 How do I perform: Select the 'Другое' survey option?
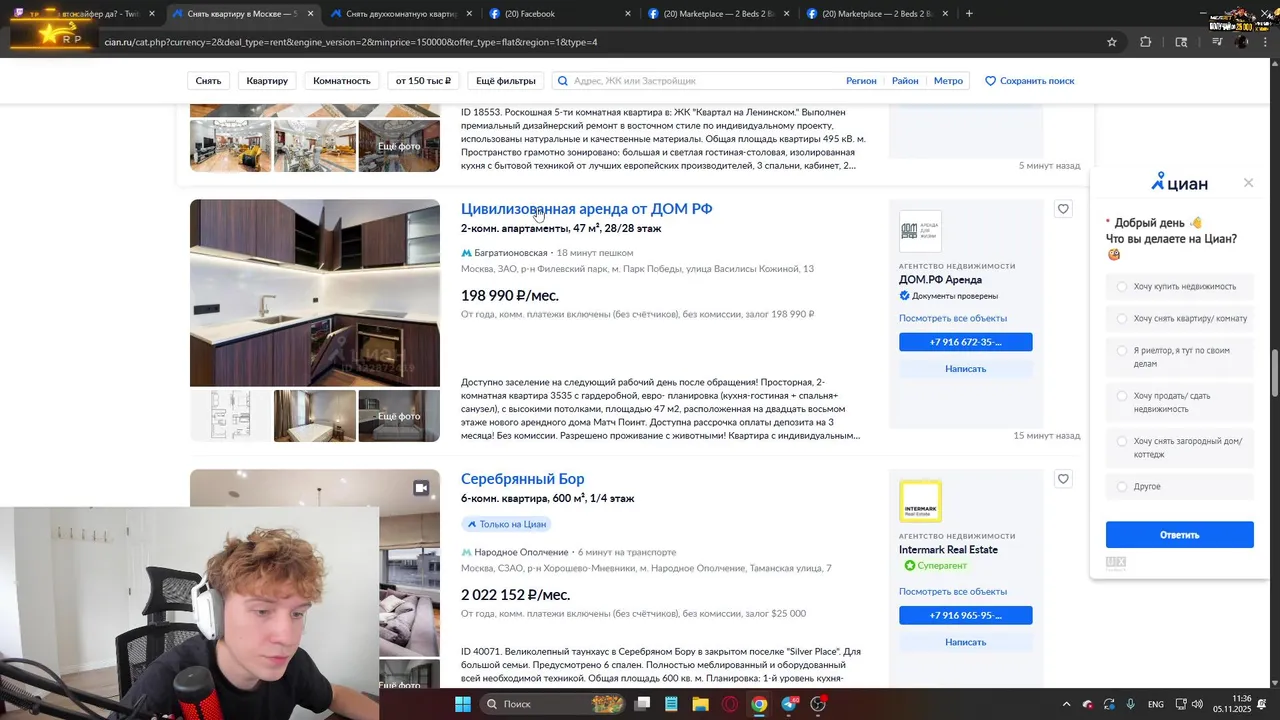(x=1180, y=486)
